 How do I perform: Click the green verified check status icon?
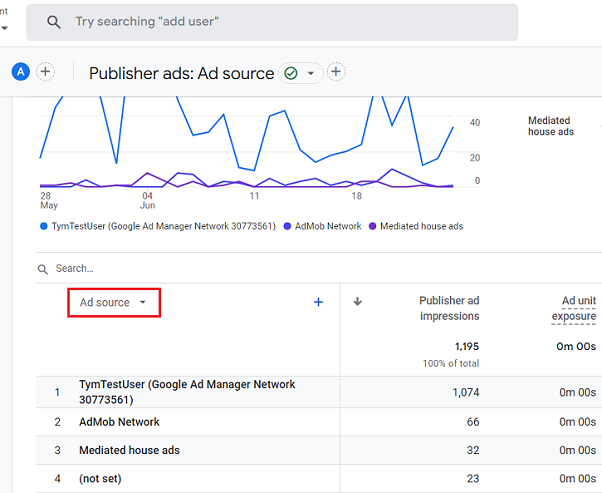pyautogui.click(x=291, y=73)
